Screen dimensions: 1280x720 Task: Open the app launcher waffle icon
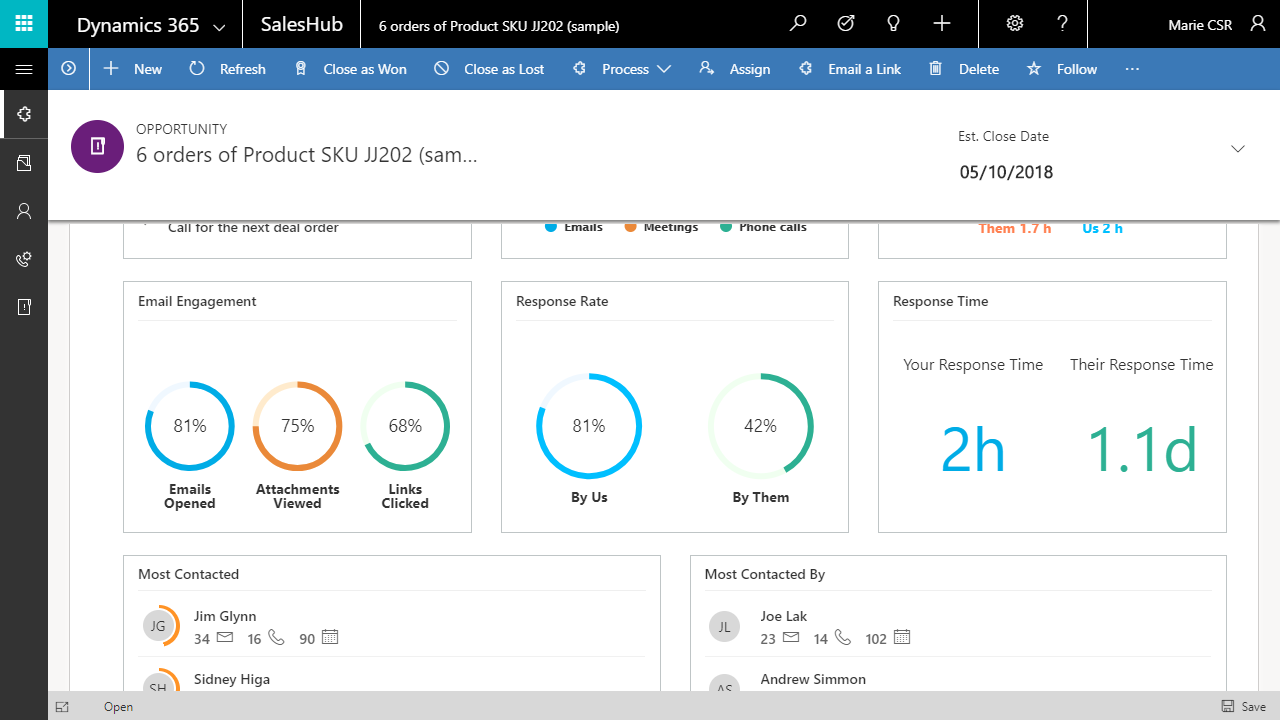point(24,24)
